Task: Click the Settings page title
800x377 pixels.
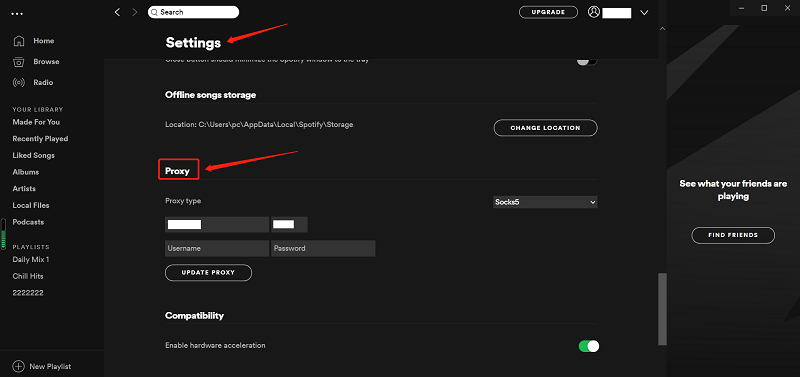Action: [x=193, y=43]
